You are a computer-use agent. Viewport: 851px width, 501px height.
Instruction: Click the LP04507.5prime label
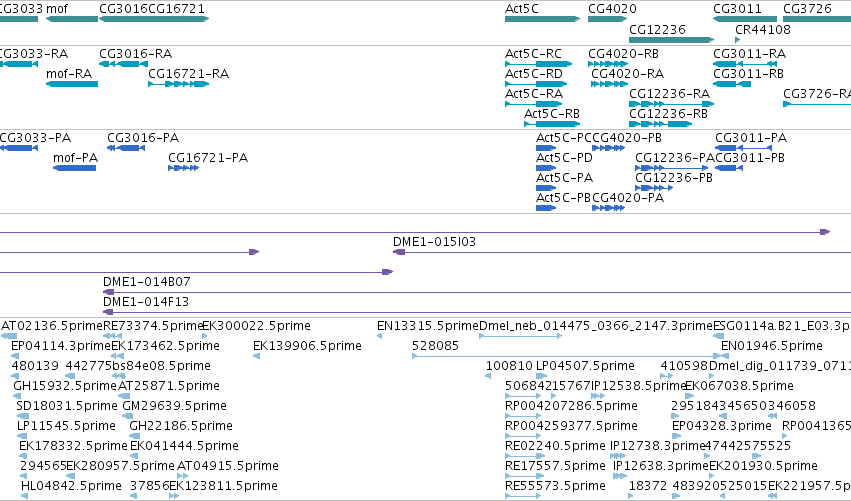[x=585, y=365]
